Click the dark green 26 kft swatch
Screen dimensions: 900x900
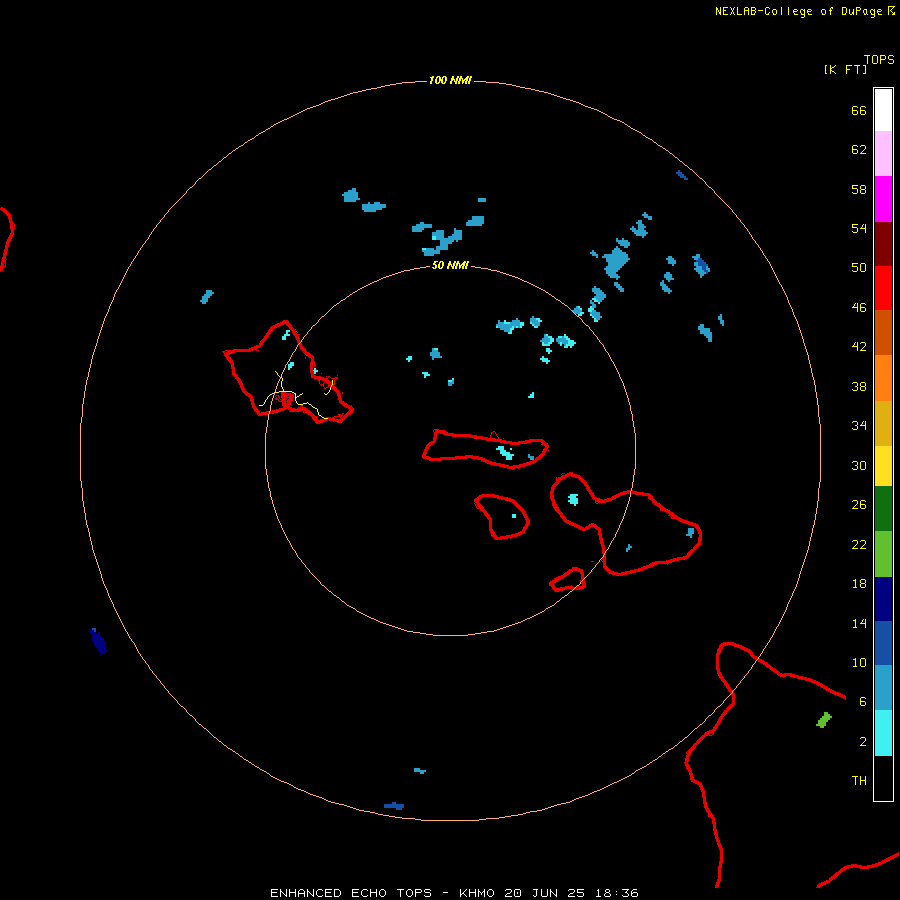883,509
